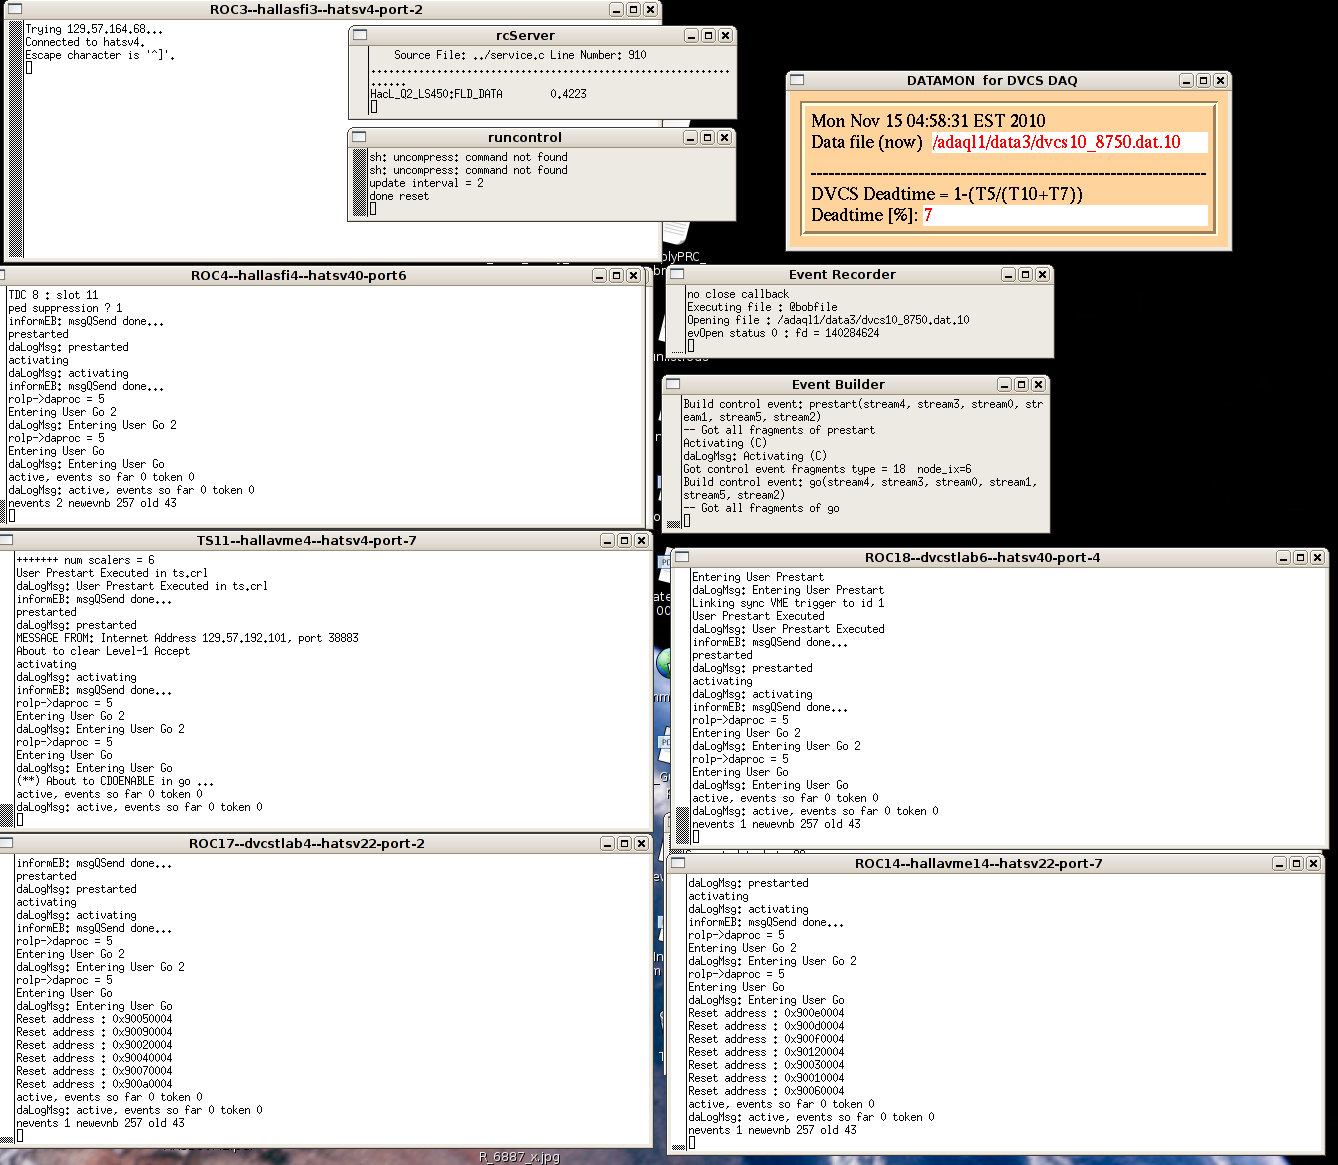Minimize the Event Recorder window

point(1008,274)
